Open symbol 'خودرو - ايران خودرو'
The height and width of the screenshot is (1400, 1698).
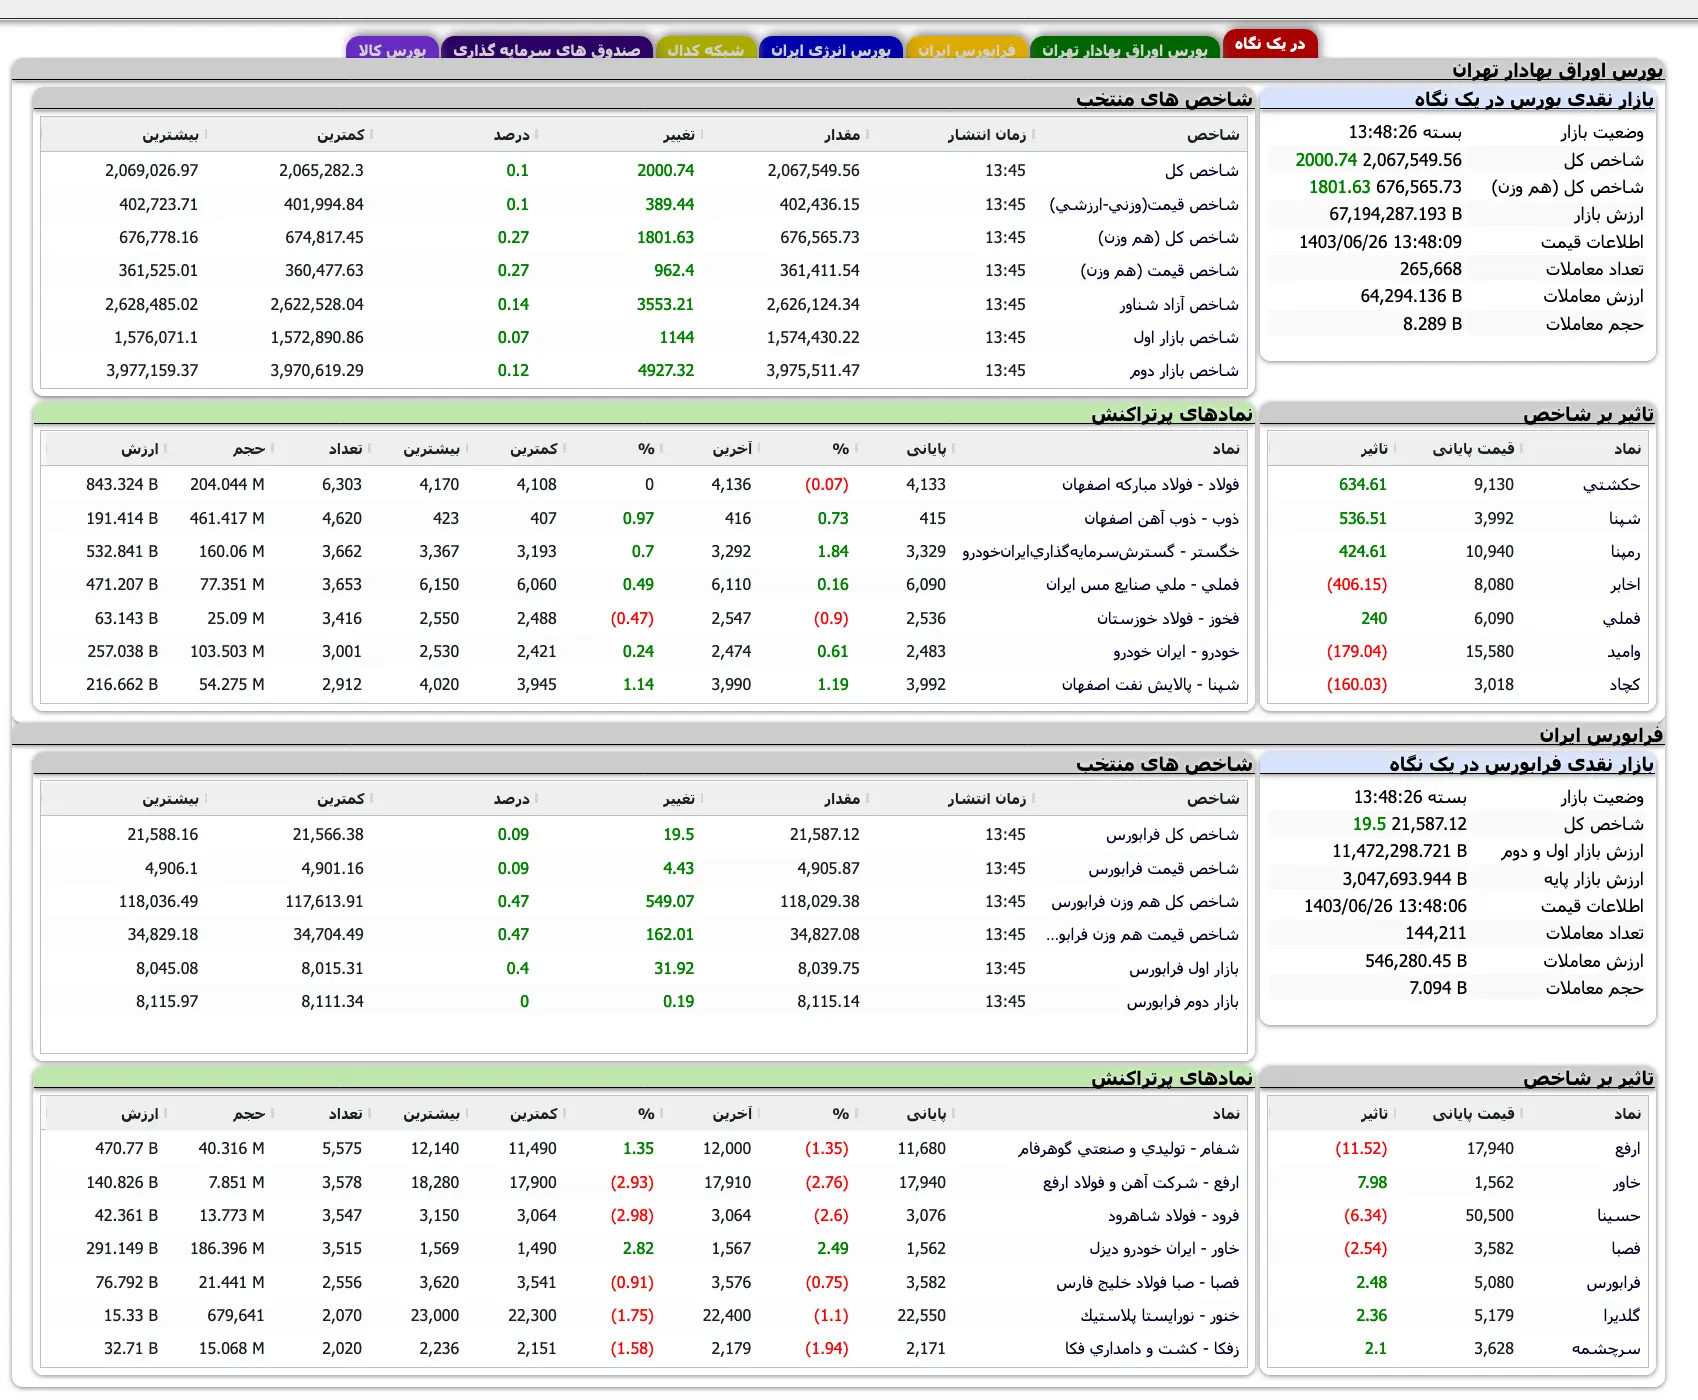coord(1176,652)
